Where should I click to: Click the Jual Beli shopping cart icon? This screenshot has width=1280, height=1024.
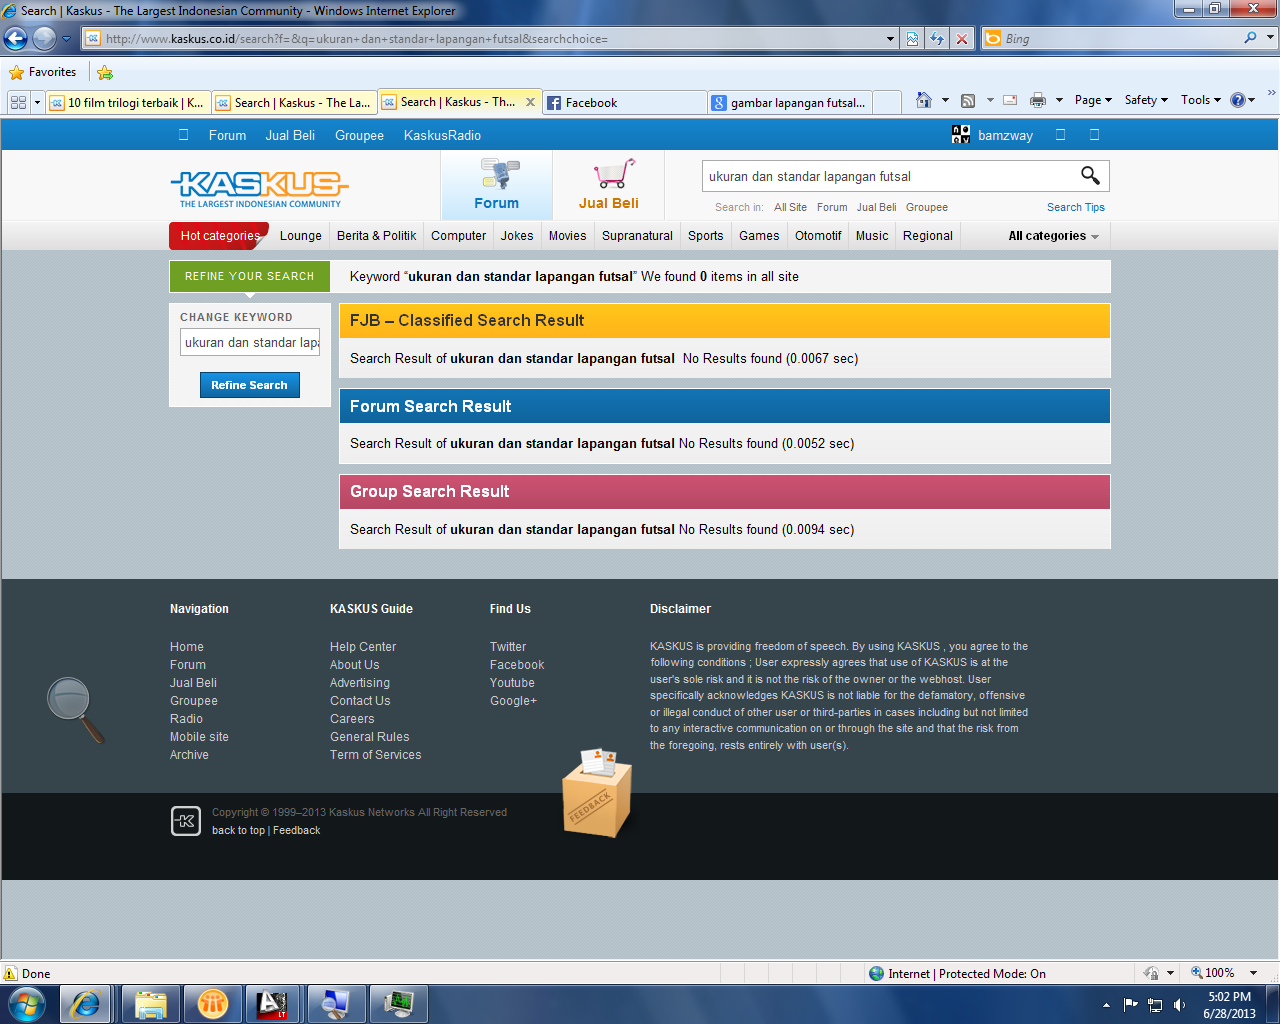tap(613, 174)
